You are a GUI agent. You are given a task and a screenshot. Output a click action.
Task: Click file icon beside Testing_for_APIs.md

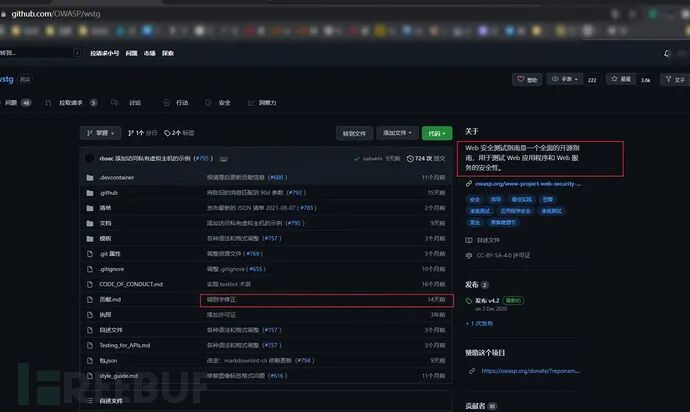pyautogui.click(x=90, y=346)
